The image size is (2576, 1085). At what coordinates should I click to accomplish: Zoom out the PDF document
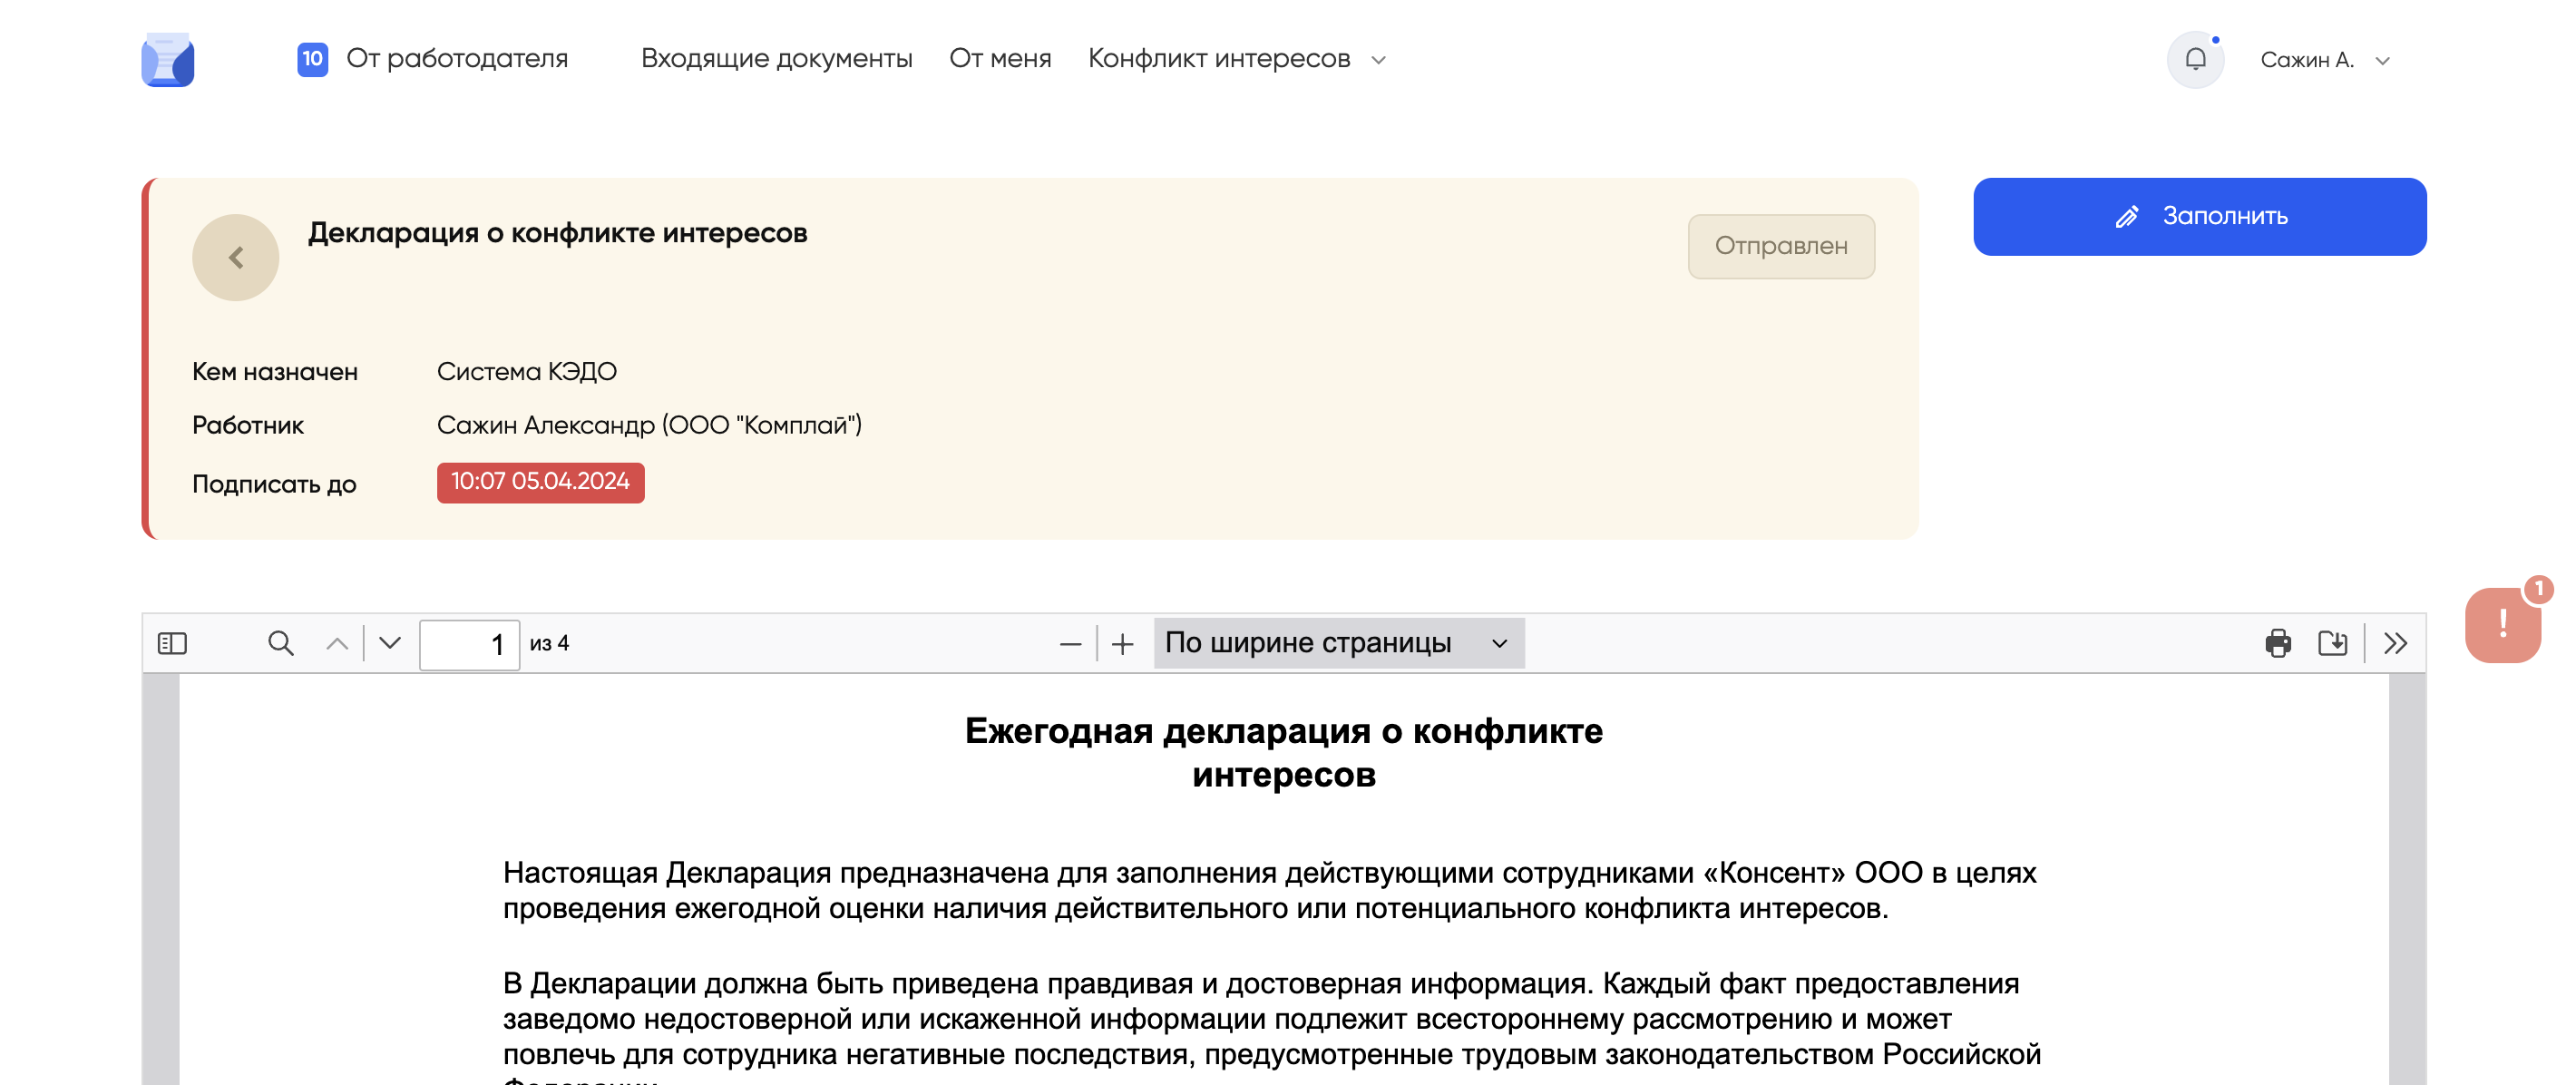1070,644
